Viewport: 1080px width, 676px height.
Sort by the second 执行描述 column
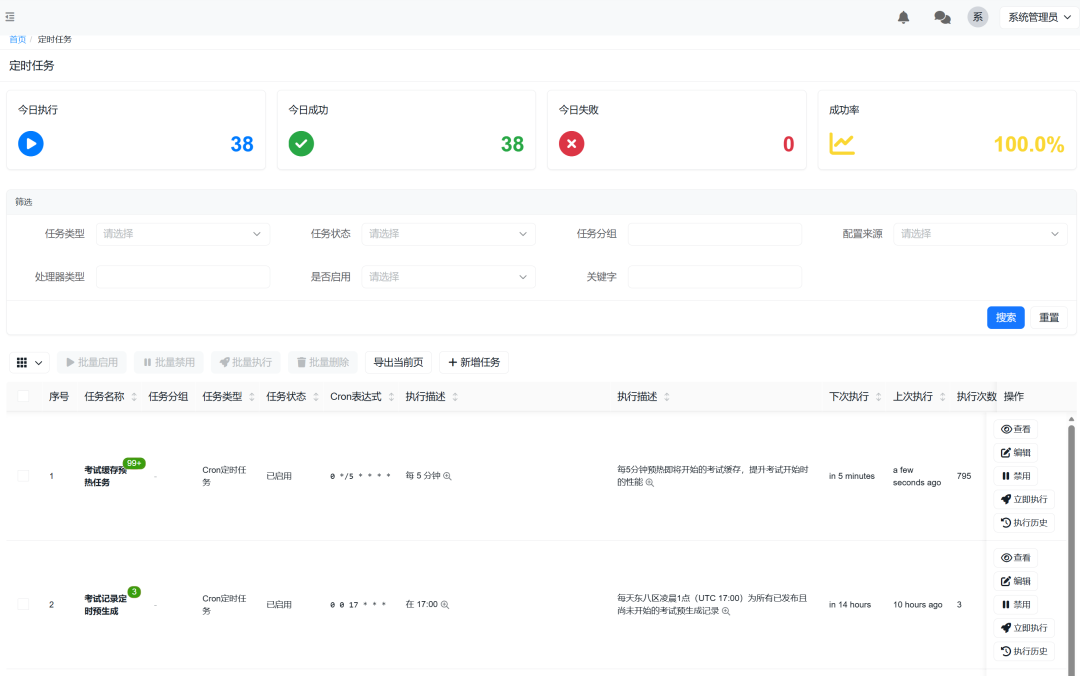[667, 397]
